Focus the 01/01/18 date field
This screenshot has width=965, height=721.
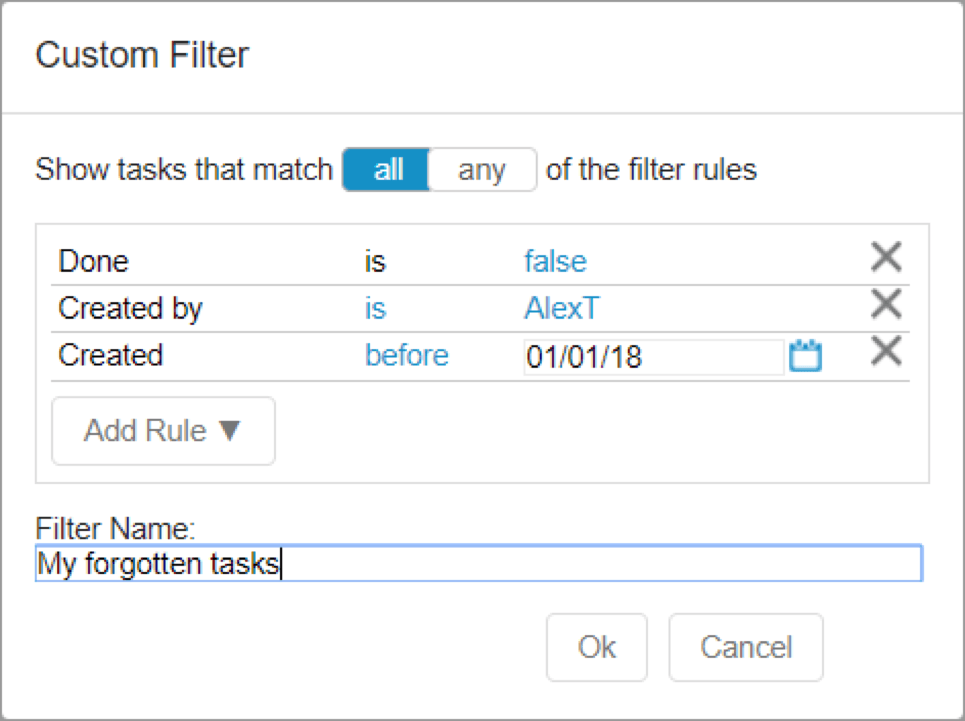654,356
